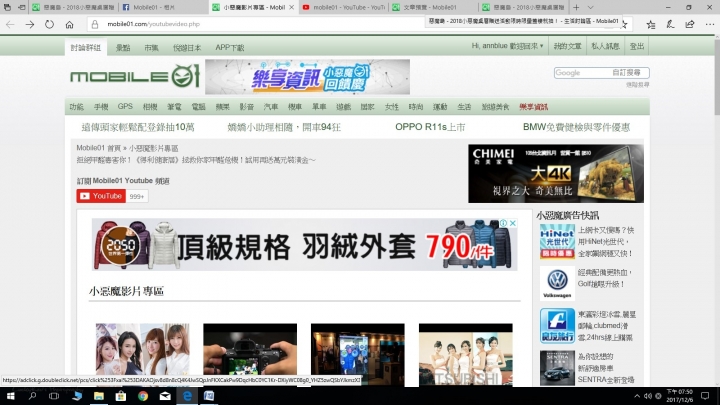Open the Mitsubishi show girls video thumbnail
The height and width of the screenshot is (405, 720).
(466, 354)
